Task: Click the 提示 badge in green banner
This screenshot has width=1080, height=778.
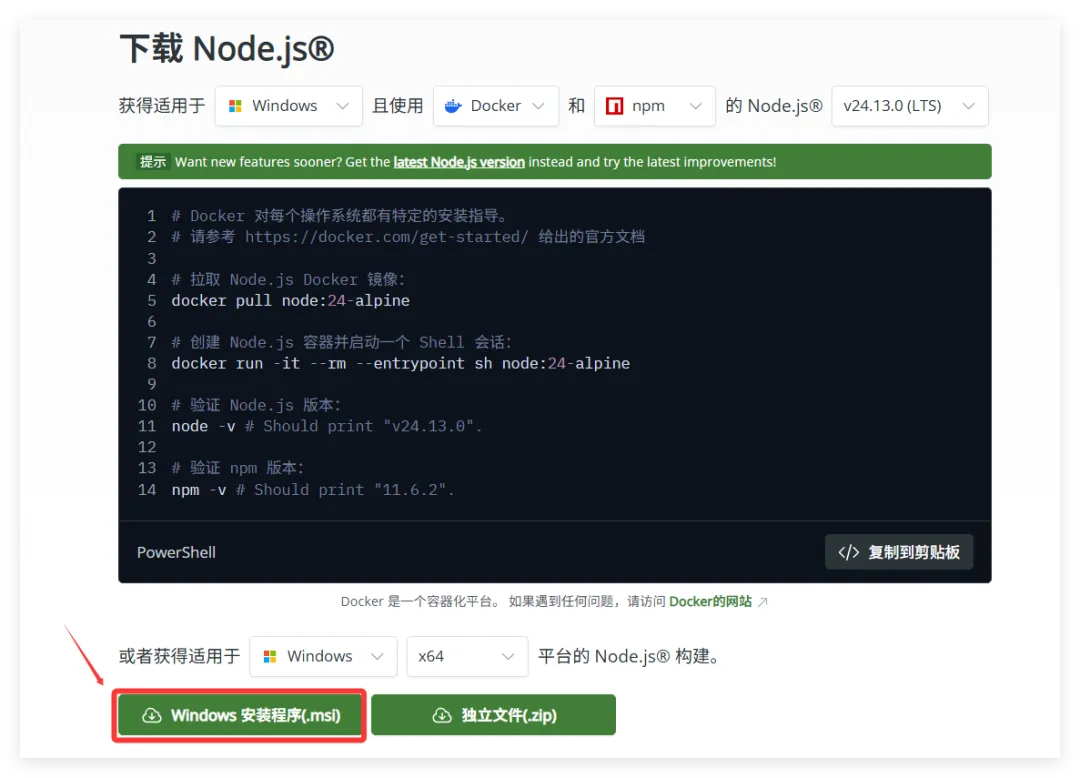Action: (153, 162)
